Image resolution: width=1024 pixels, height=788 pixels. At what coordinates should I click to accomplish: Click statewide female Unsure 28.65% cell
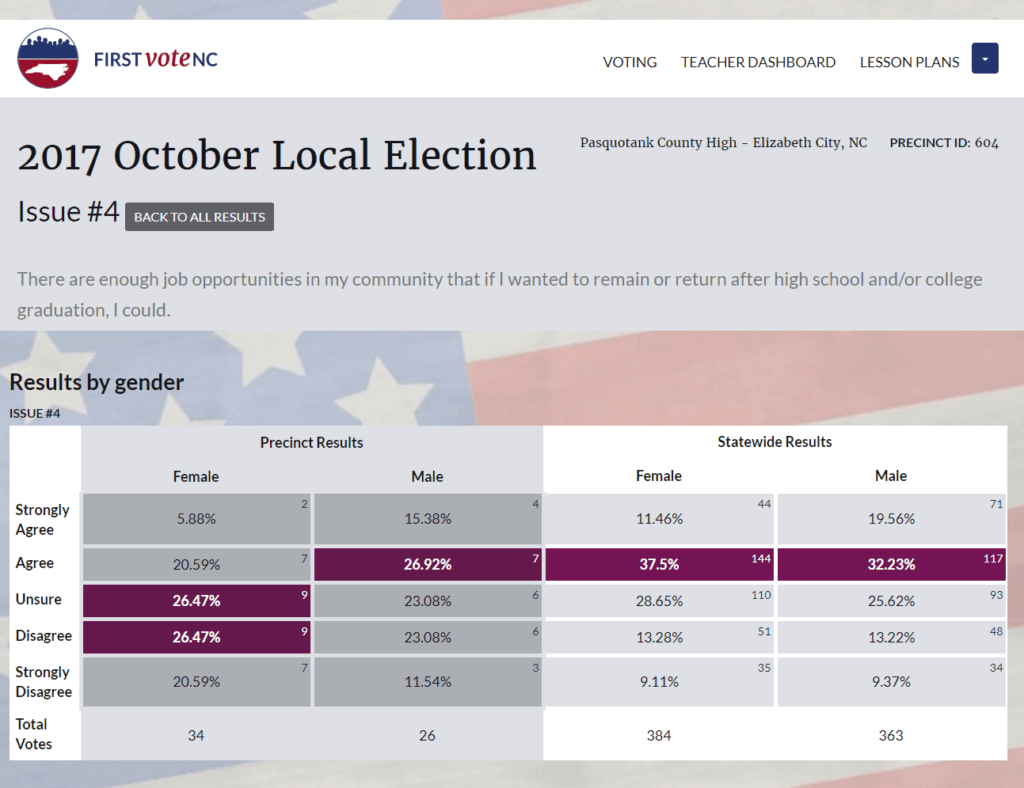659,600
